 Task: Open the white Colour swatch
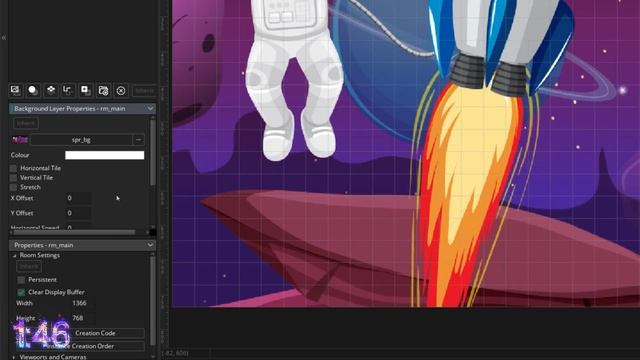point(104,155)
